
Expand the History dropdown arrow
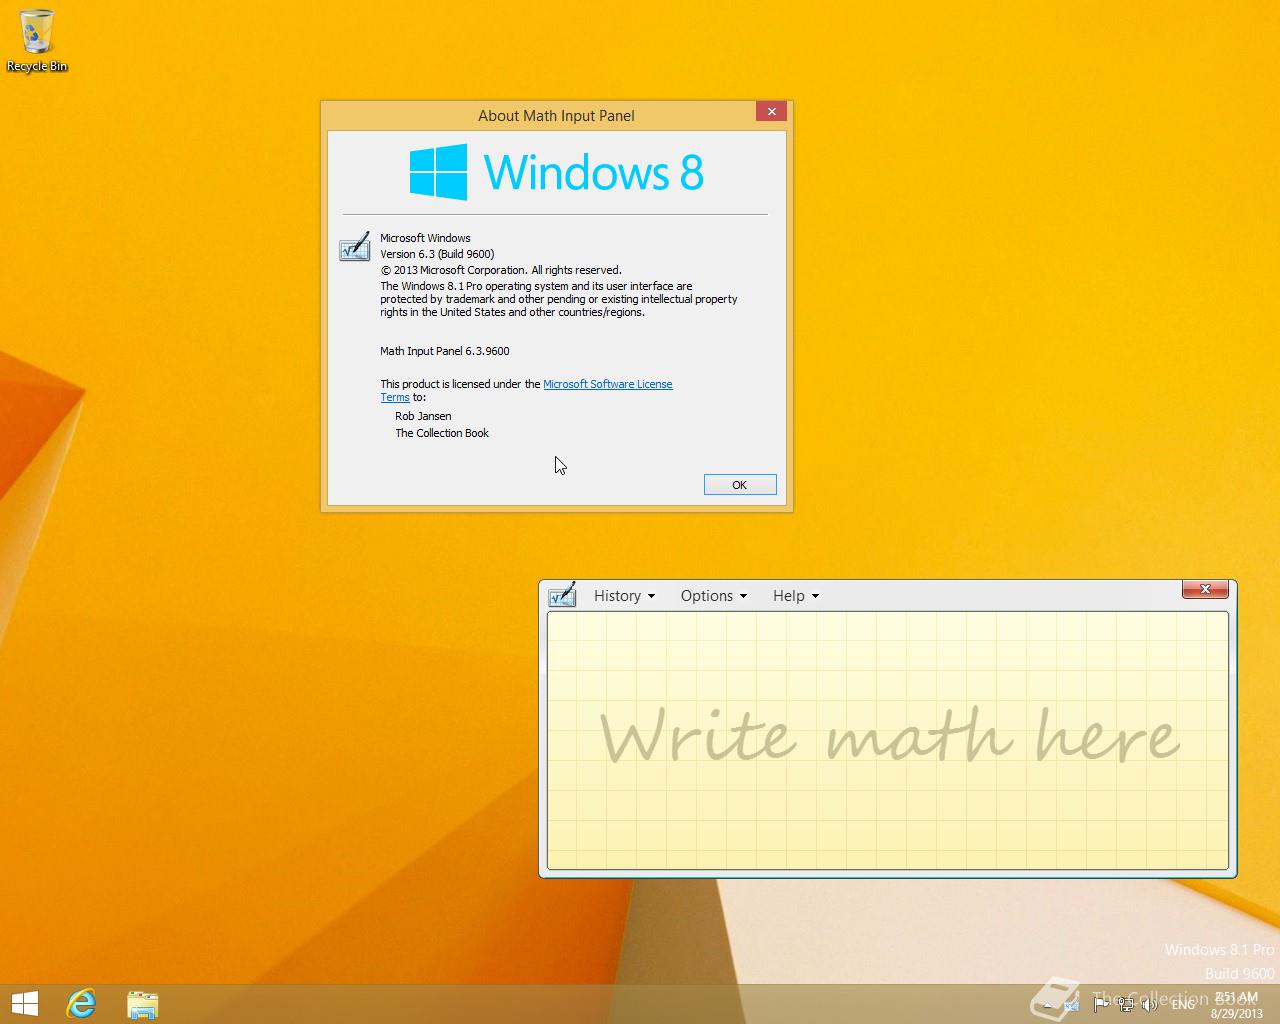coord(651,596)
